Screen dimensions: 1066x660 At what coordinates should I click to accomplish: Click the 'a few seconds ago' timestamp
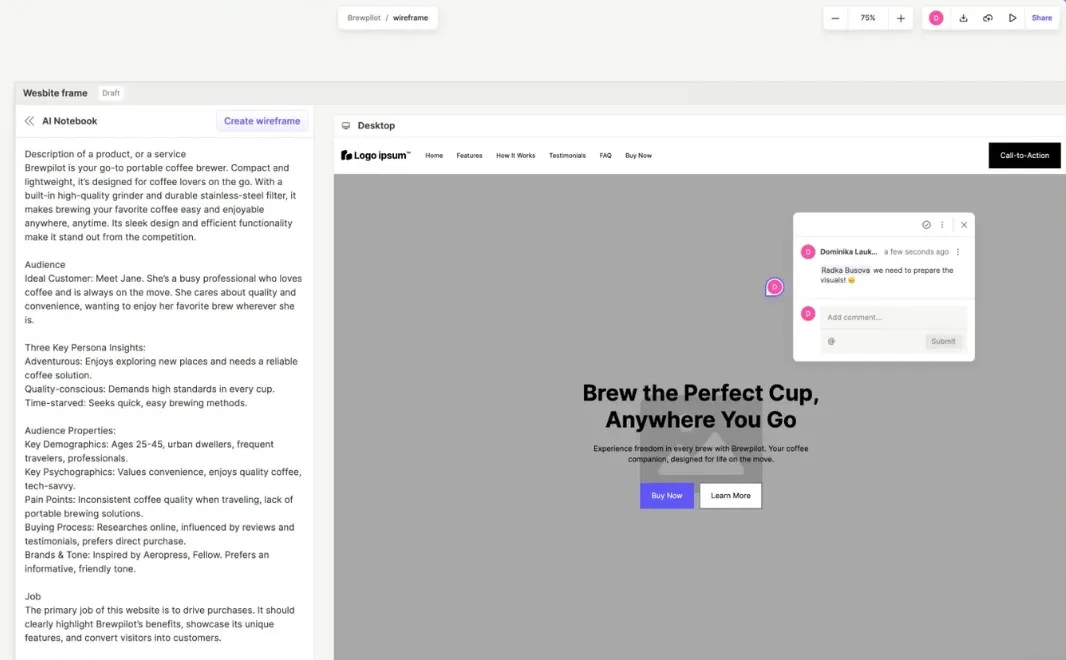(916, 252)
